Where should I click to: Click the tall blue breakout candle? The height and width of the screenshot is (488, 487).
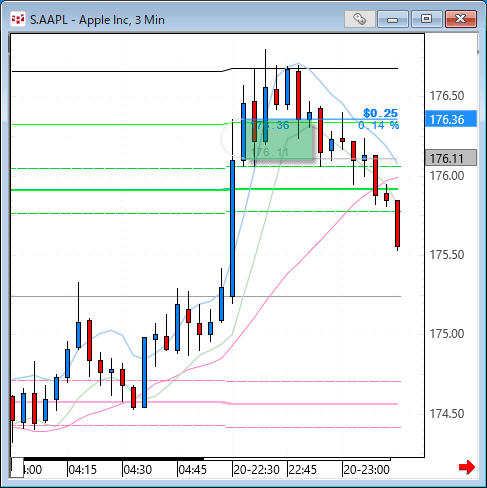[x=232, y=228]
